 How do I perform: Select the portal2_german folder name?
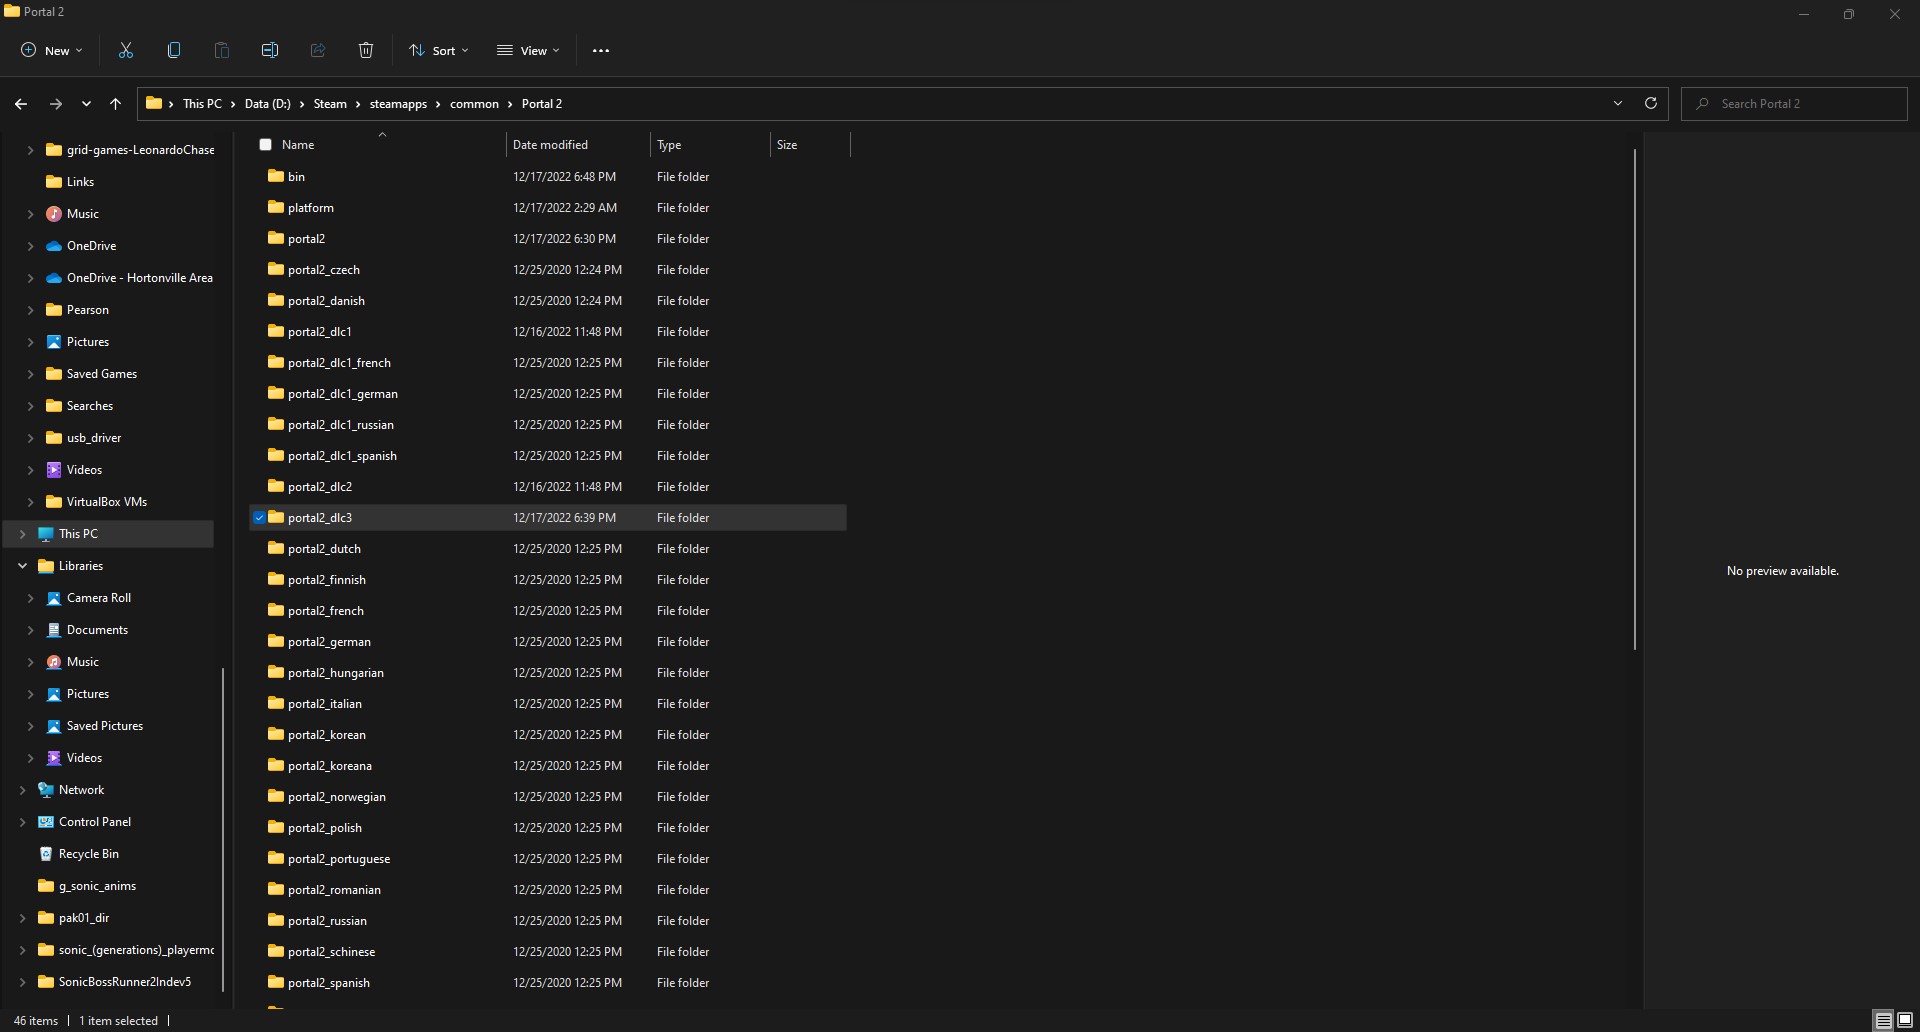[329, 642]
